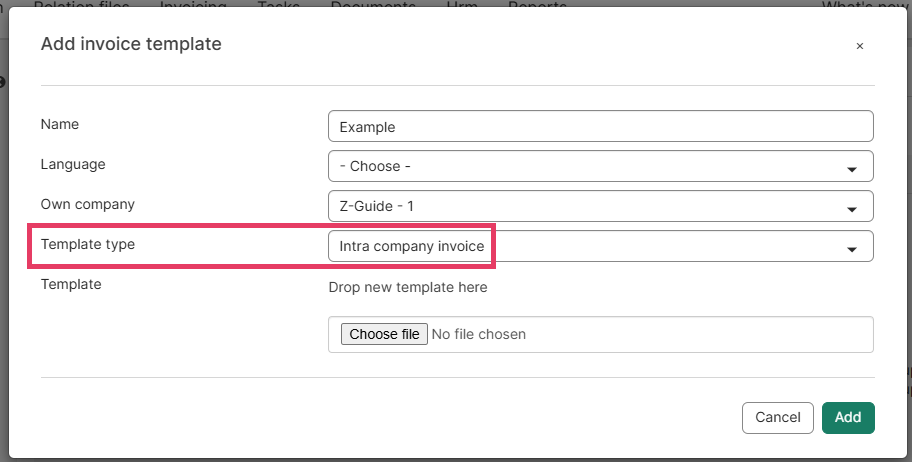Open the Language '- Choose -' selector
Image resolution: width=912 pixels, height=462 pixels.
pos(600,166)
